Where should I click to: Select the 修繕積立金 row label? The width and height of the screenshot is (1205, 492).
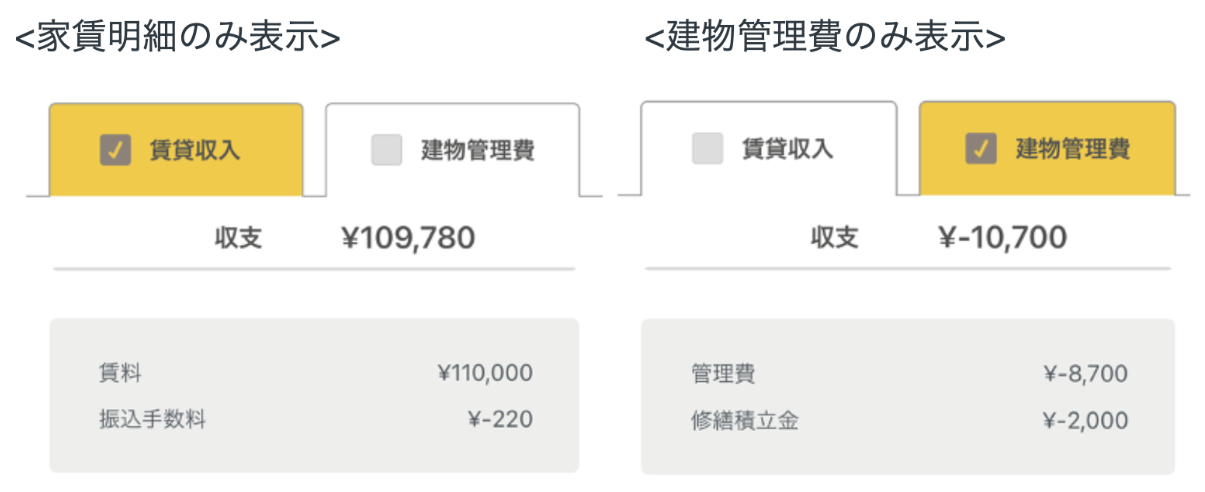(744, 420)
